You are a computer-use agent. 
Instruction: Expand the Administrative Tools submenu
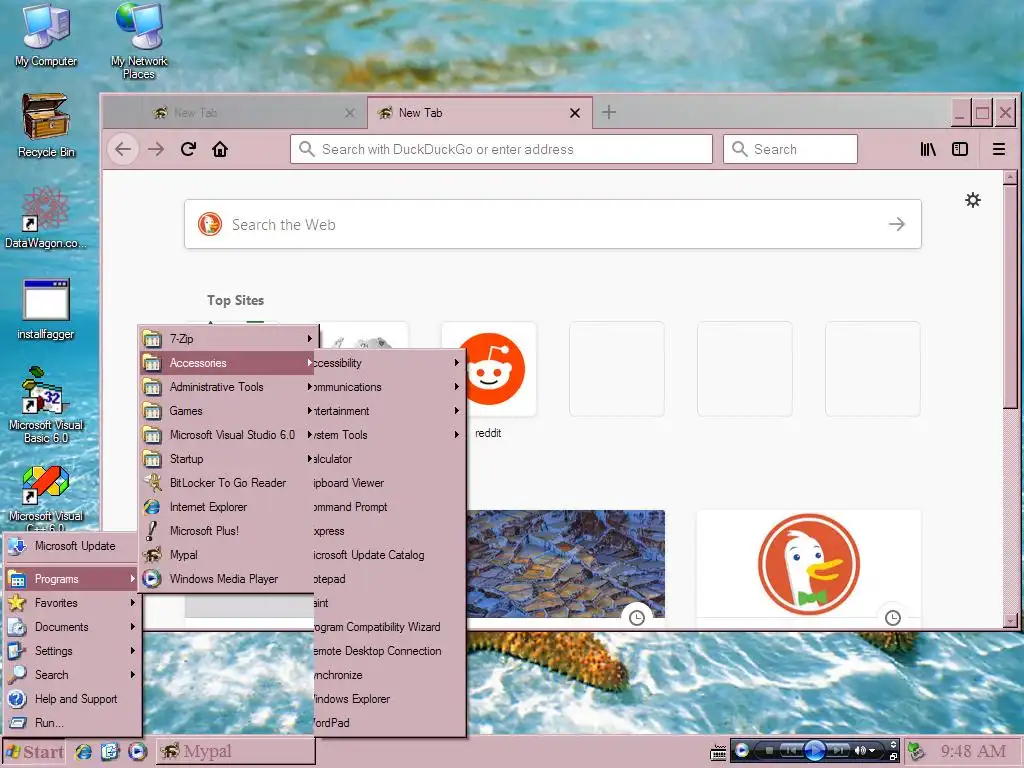(x=228, y=387)
